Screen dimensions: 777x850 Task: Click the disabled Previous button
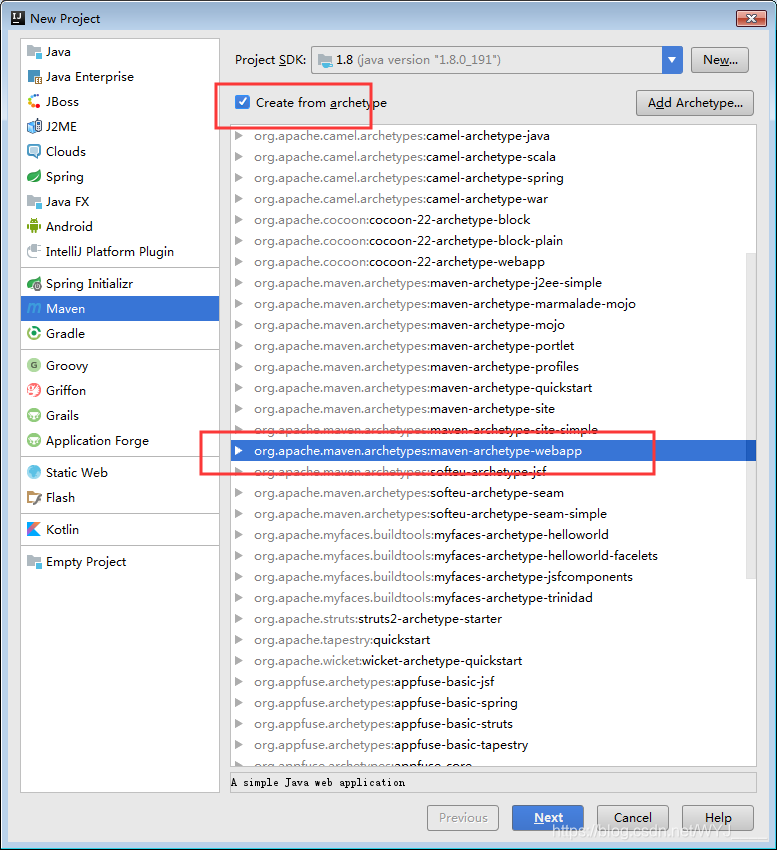(x=463, y=817)
